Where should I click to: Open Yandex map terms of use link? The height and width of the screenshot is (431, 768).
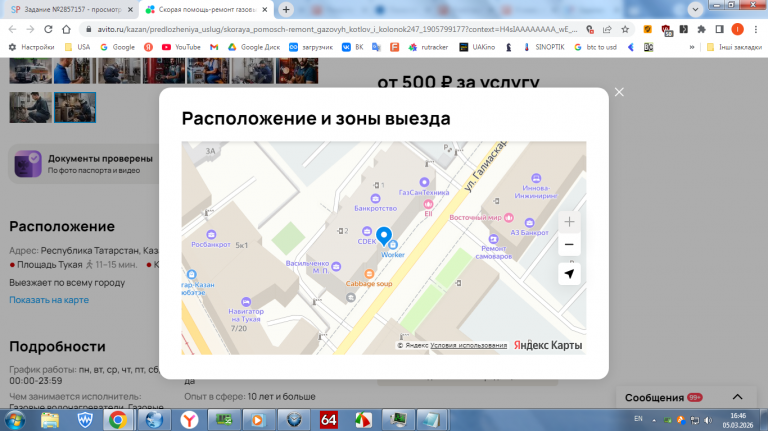469,345
